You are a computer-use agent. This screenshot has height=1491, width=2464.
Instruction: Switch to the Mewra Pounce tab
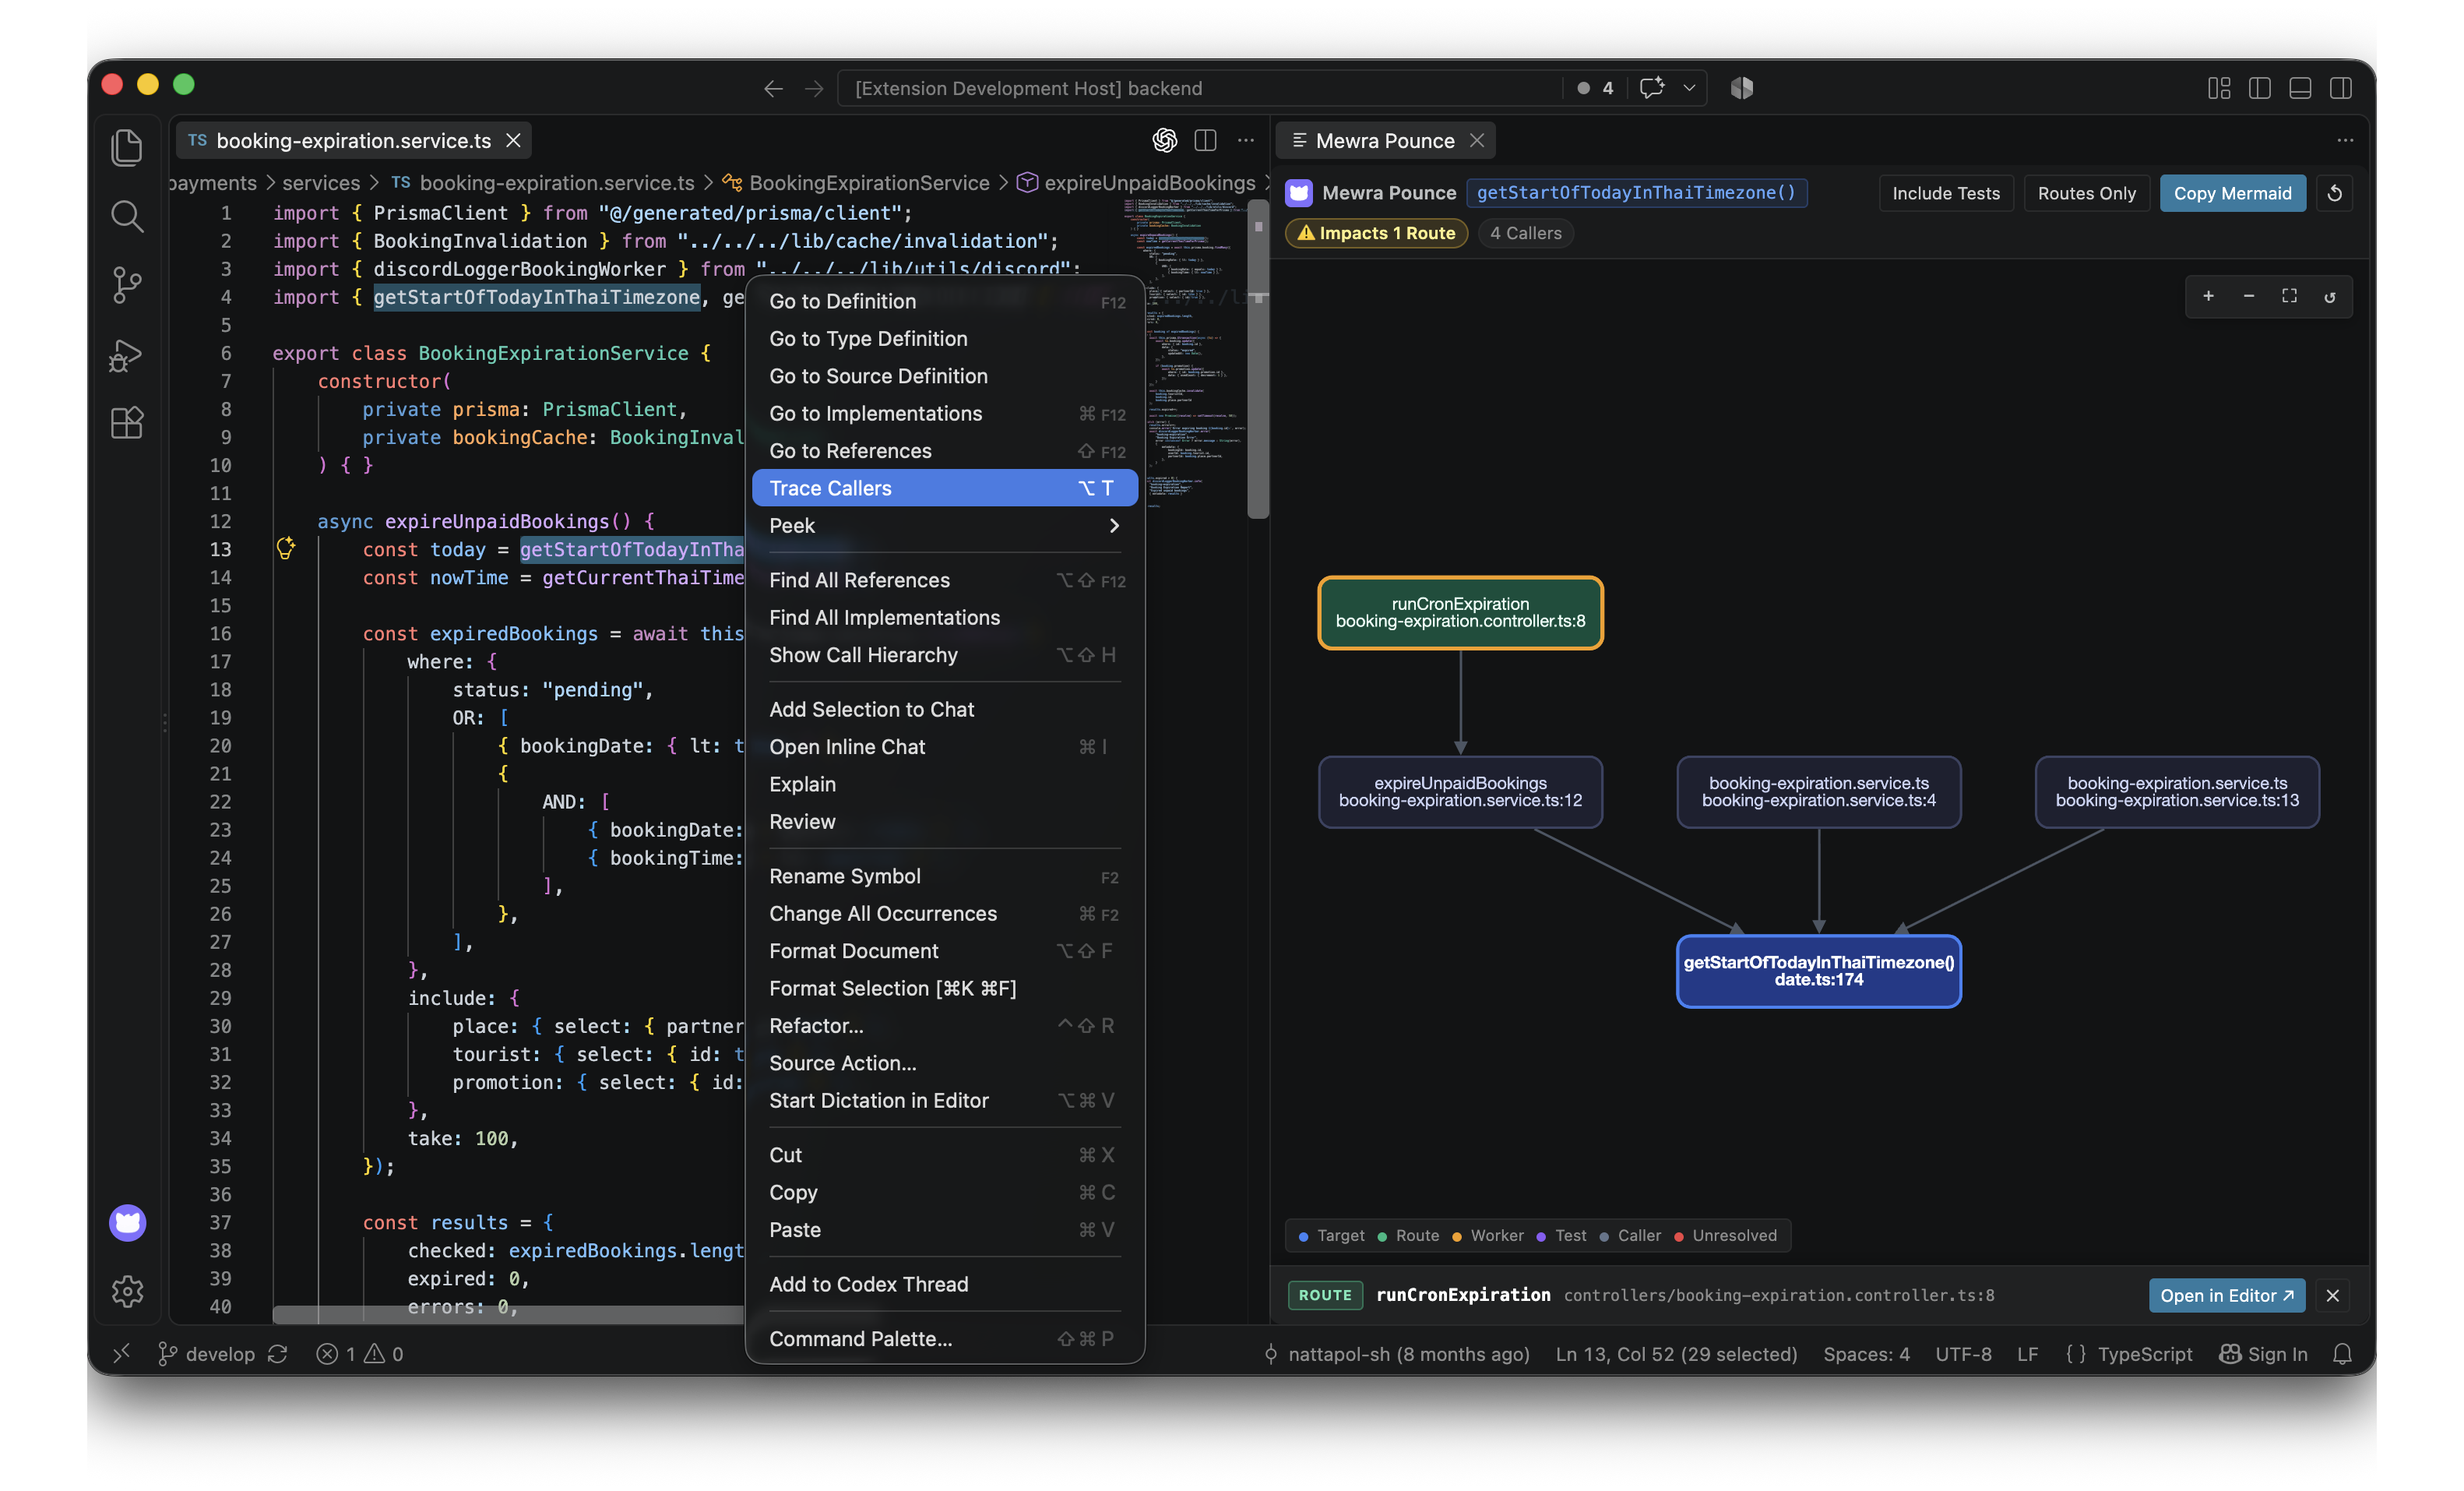click(x=1384, y=141)
